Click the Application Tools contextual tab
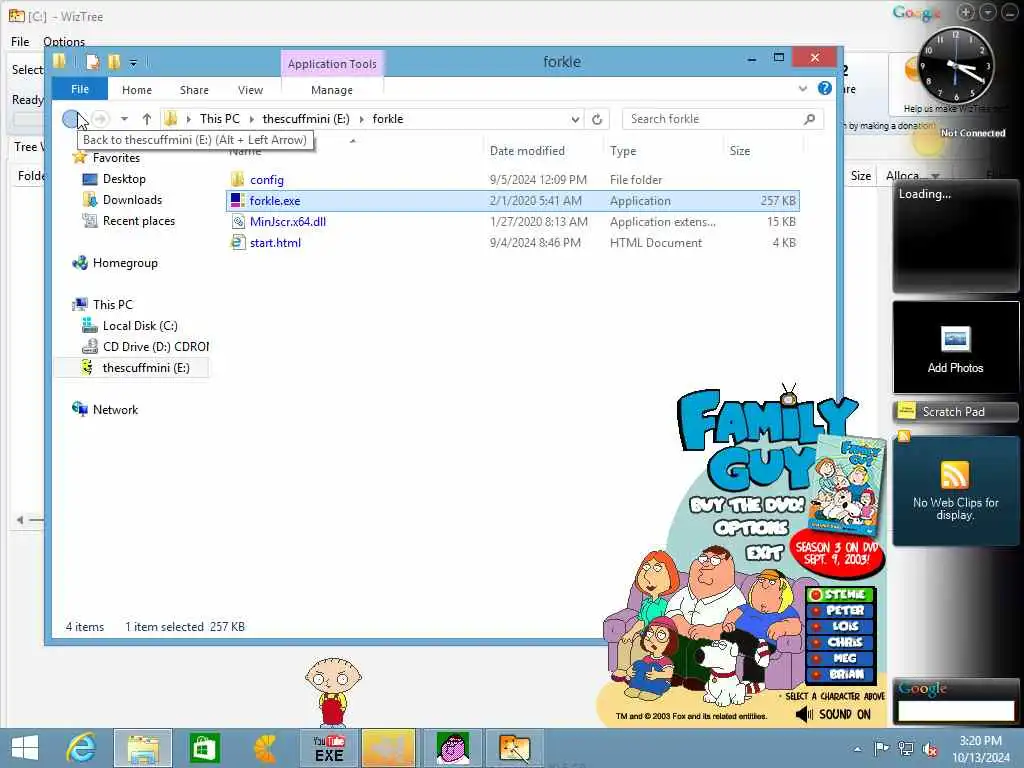The height and width of the screenshot is (768, 1024). click(332, 64)
